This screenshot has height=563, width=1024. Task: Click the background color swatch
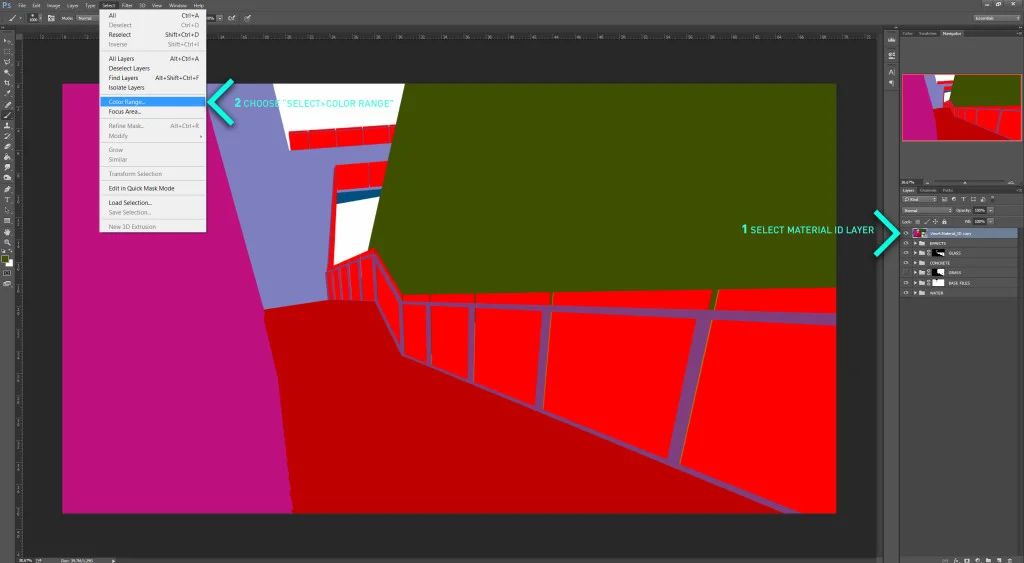10,263
